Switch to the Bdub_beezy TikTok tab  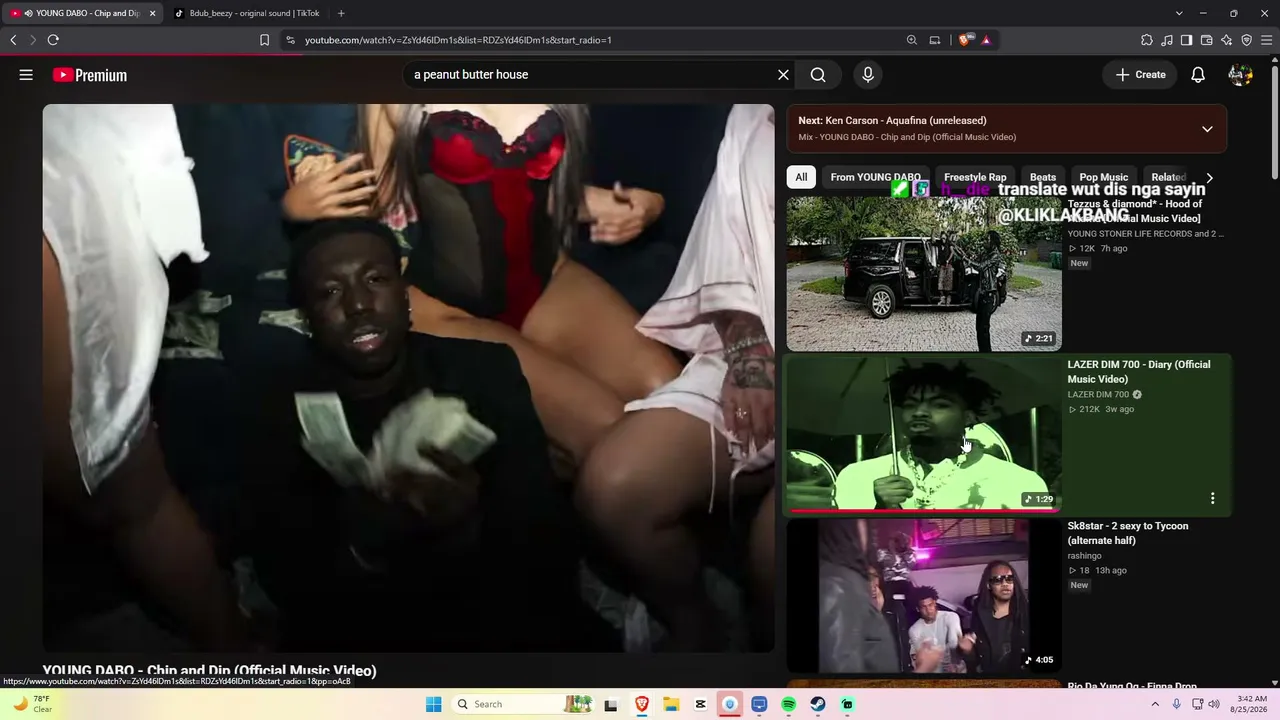247,13
